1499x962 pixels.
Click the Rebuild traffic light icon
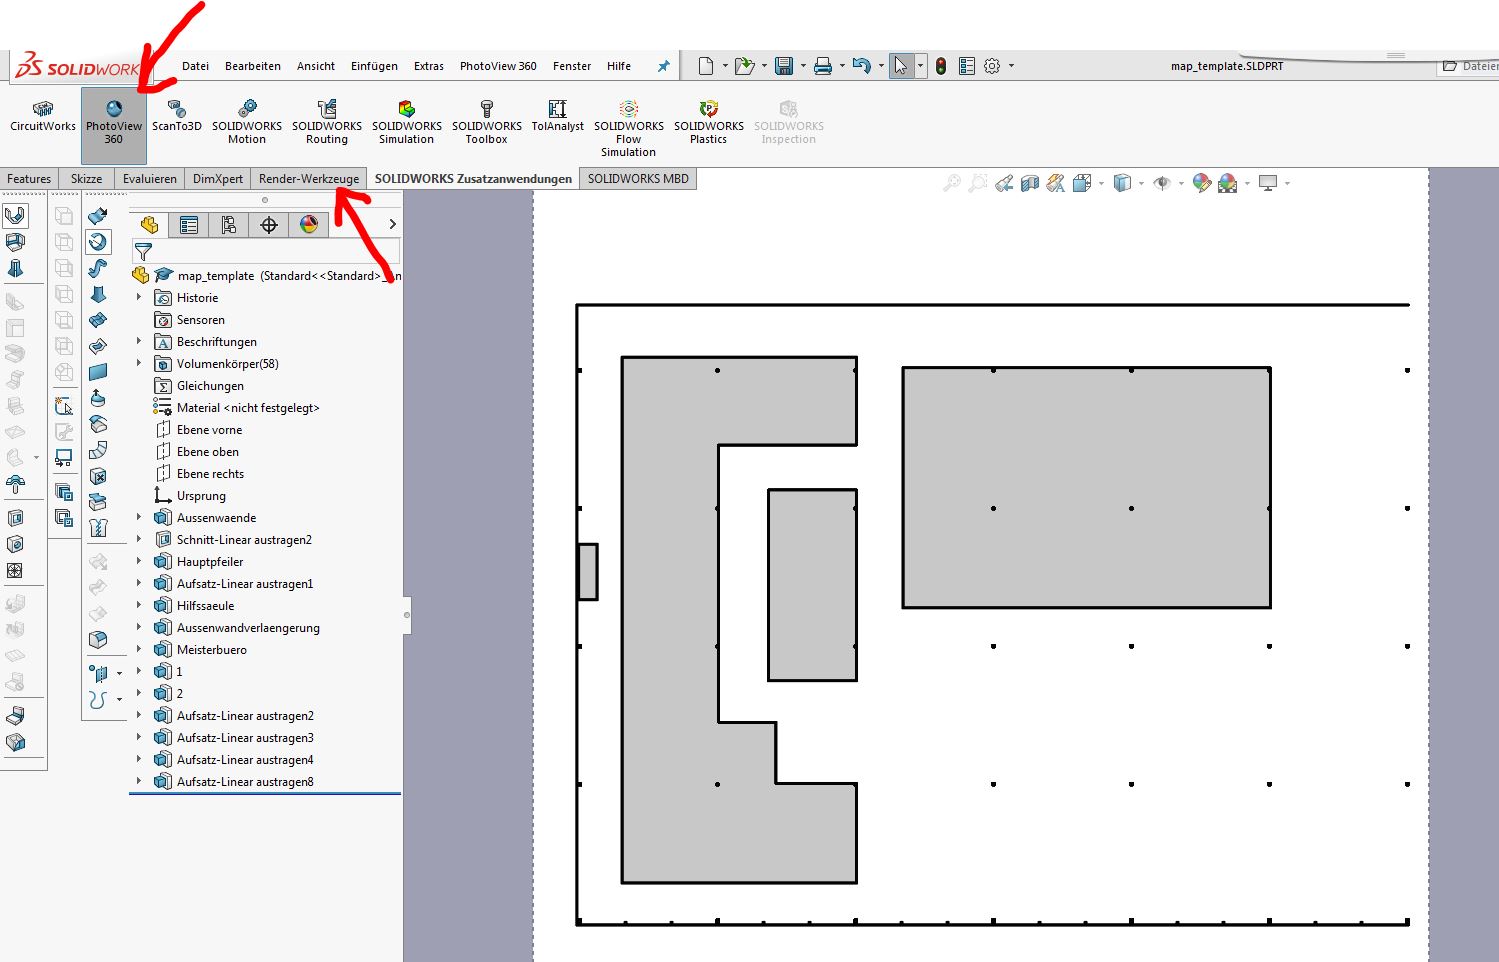(941, 66)
